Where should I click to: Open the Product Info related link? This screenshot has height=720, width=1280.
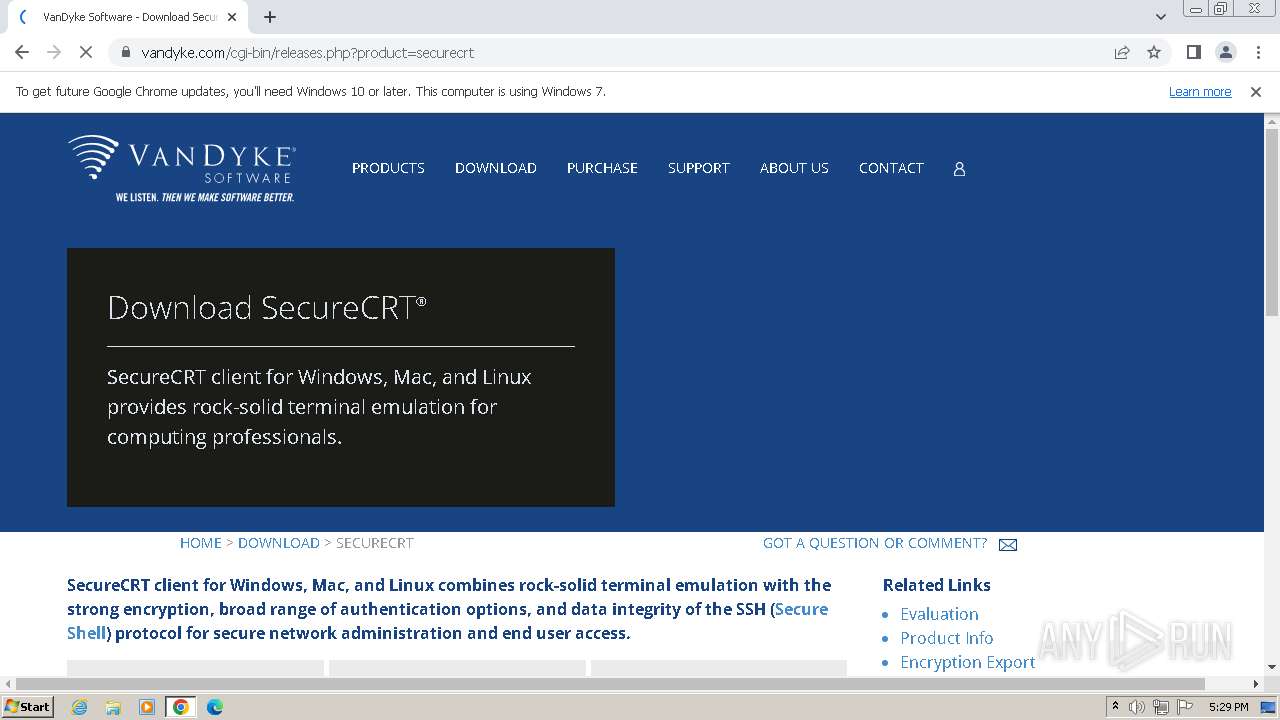947,638
